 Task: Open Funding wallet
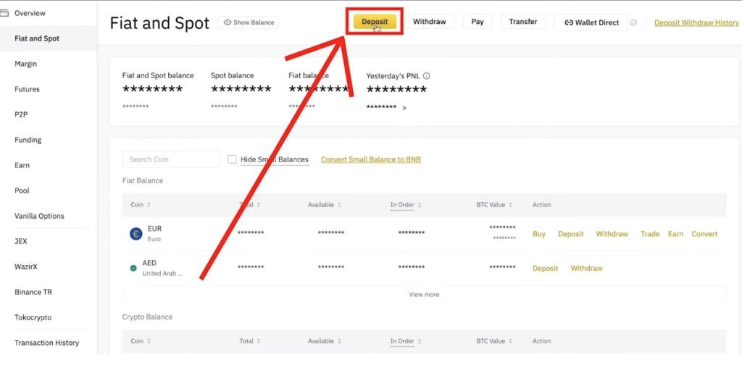coord(28,140)
